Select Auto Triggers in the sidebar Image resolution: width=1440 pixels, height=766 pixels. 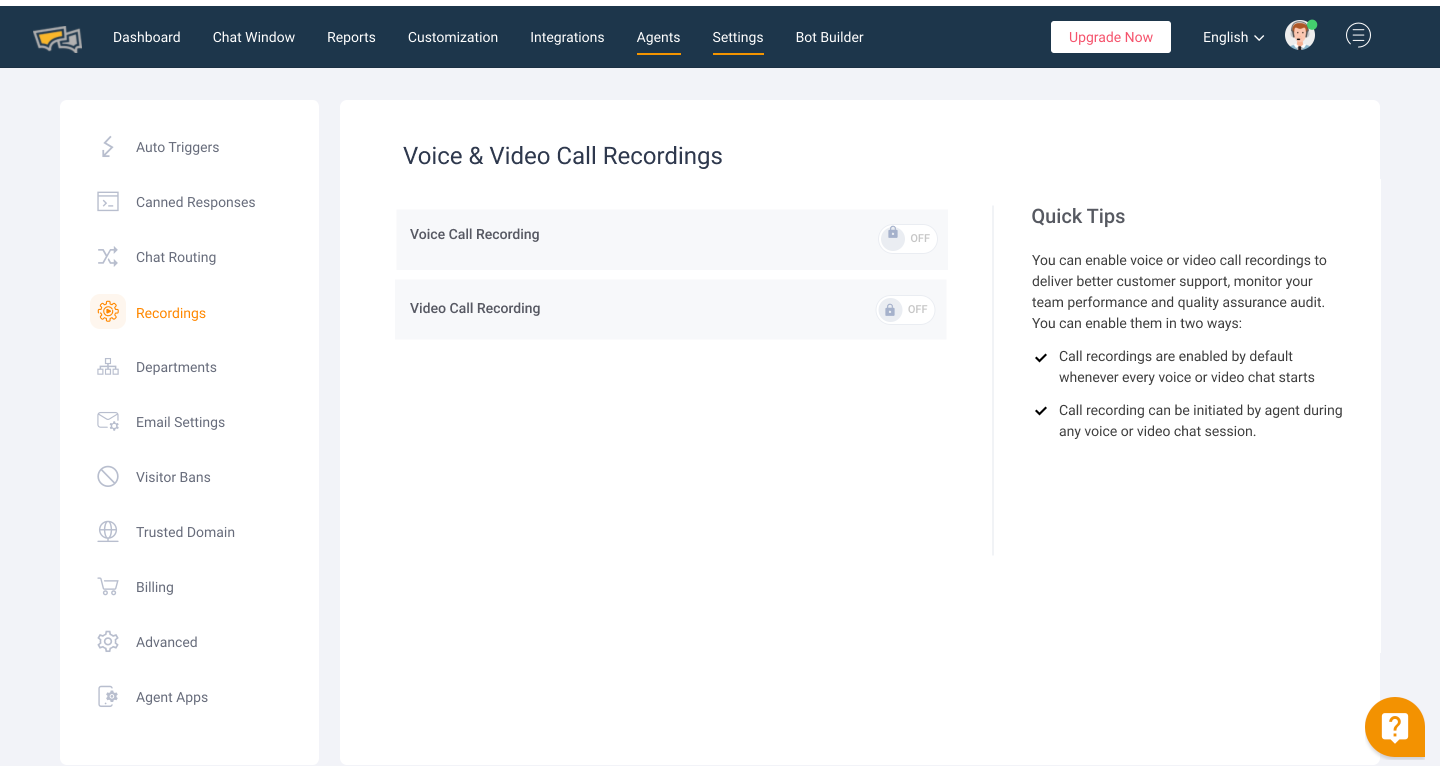[178, 147]
